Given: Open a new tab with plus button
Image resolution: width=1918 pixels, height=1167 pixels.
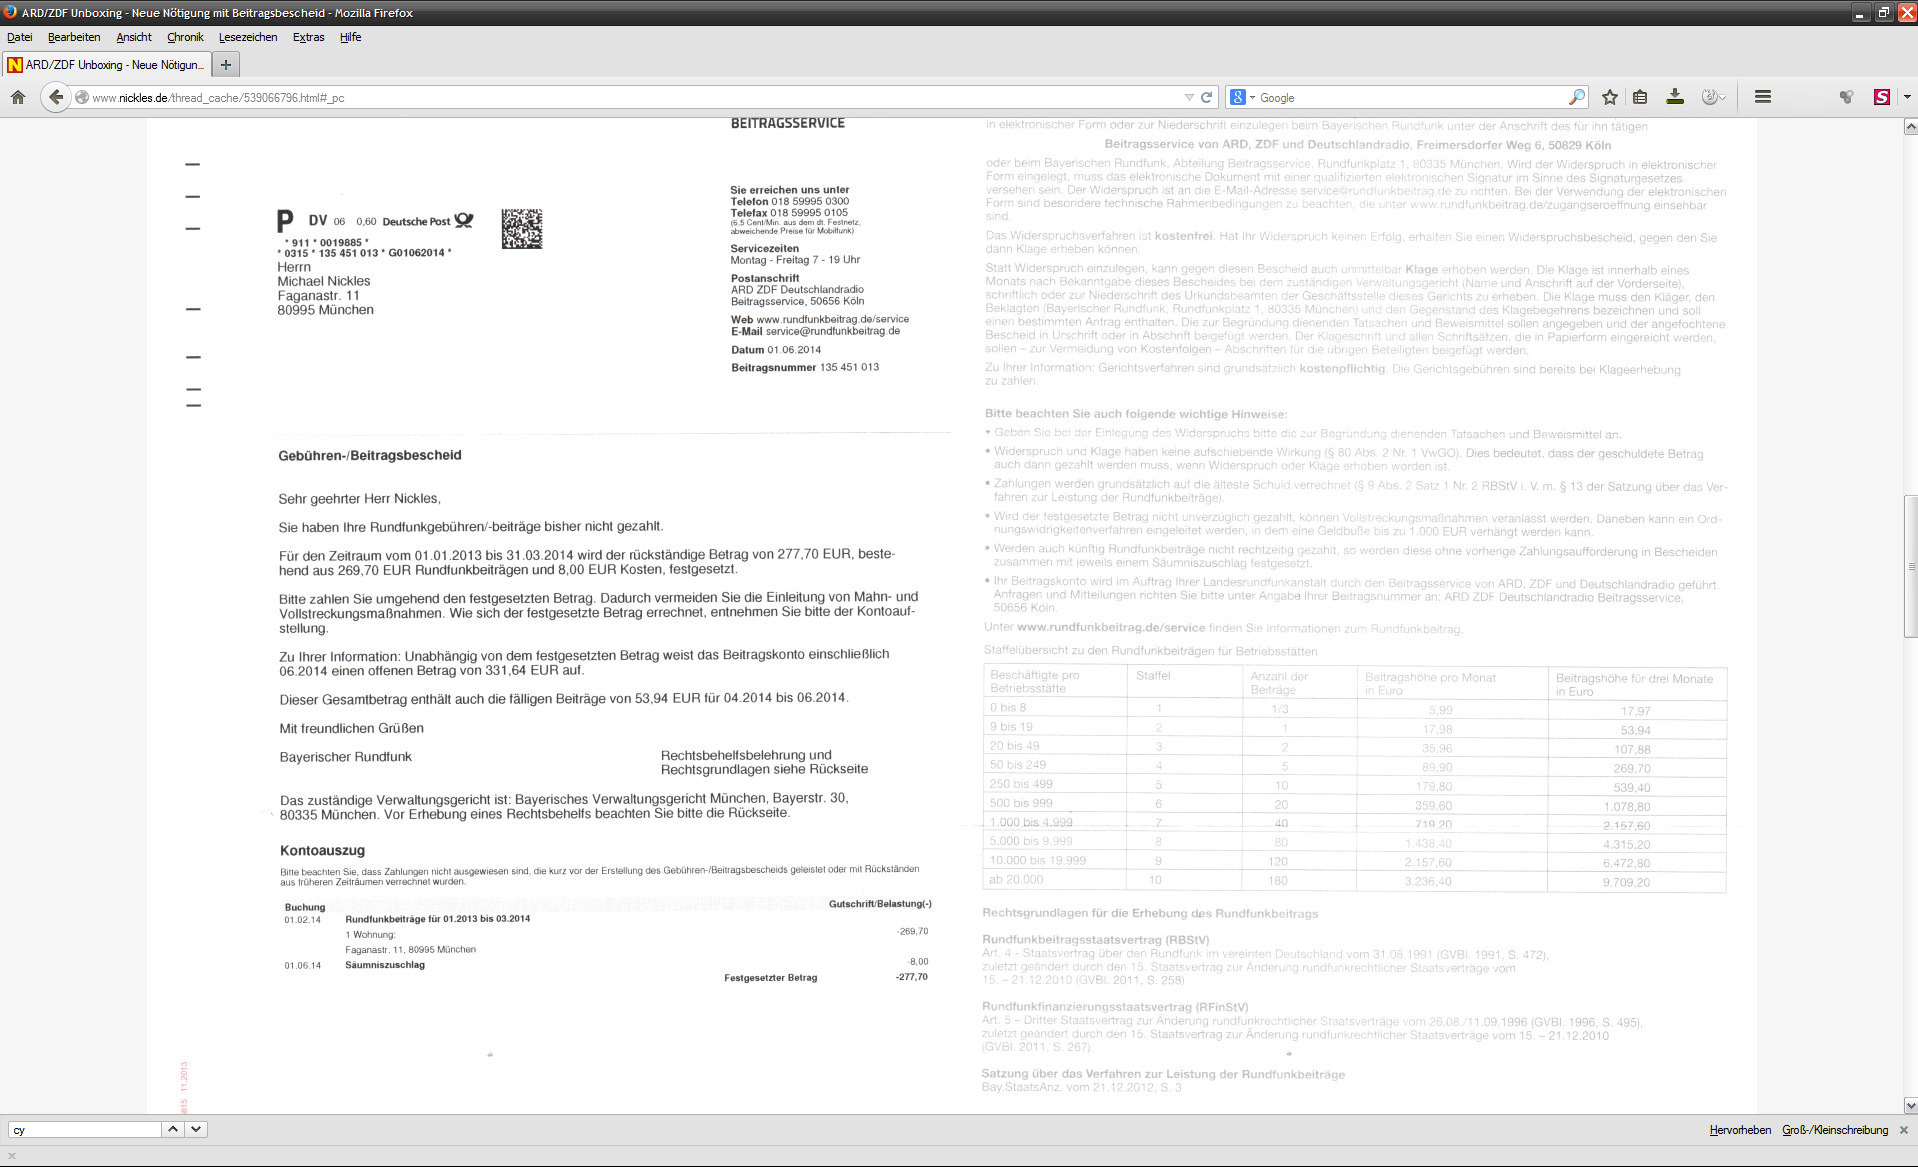Looking at the screenshot, I should point(226,65).
